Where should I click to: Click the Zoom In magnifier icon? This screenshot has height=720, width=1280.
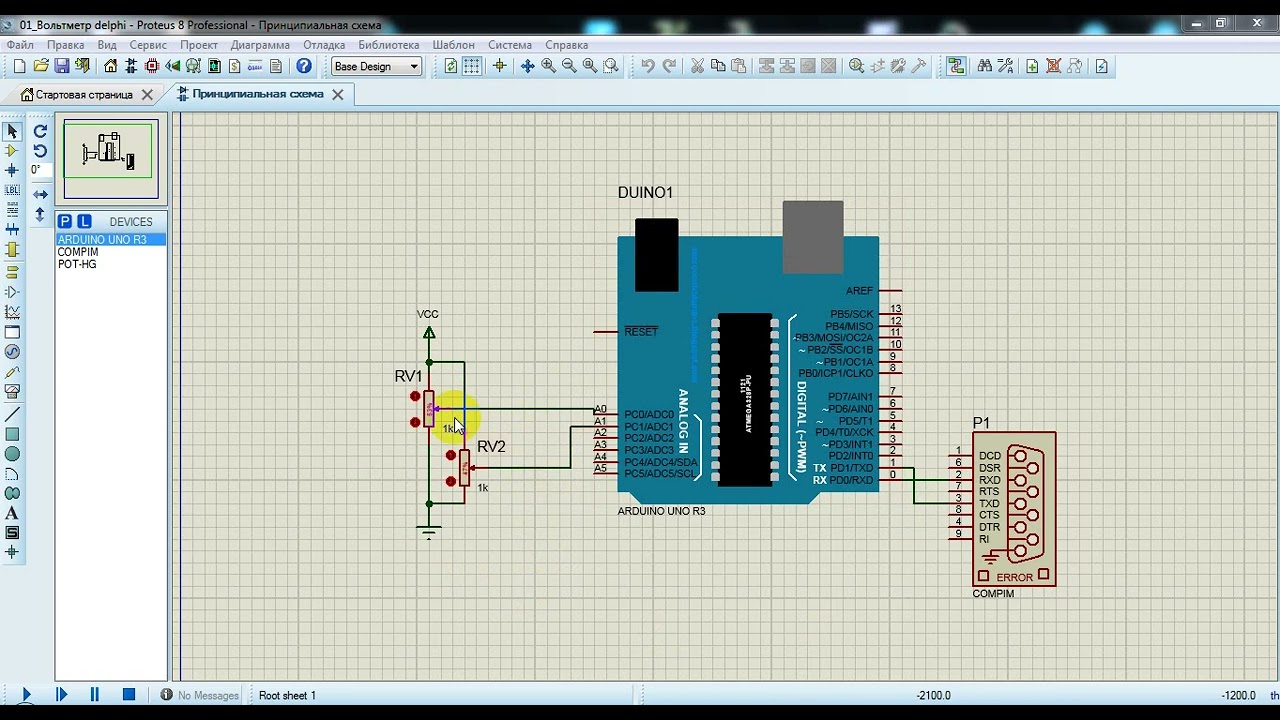[x=548, y=66]
